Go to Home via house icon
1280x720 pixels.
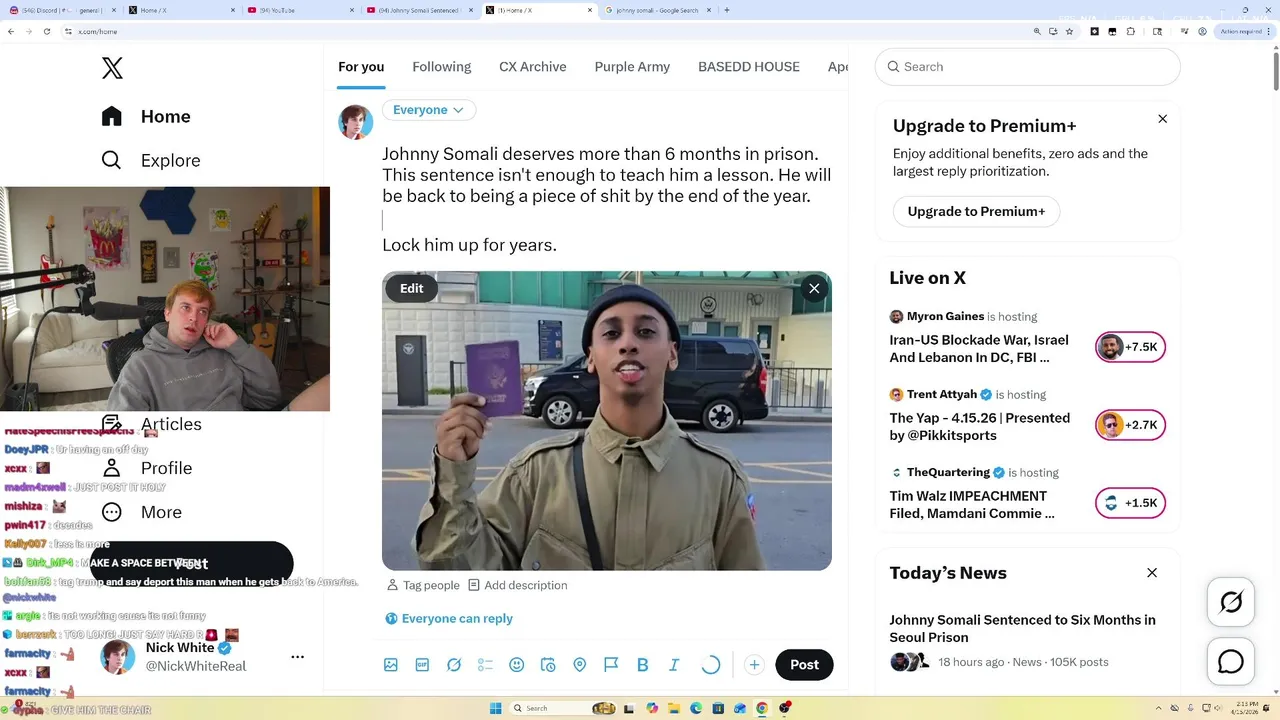point(112,116)
